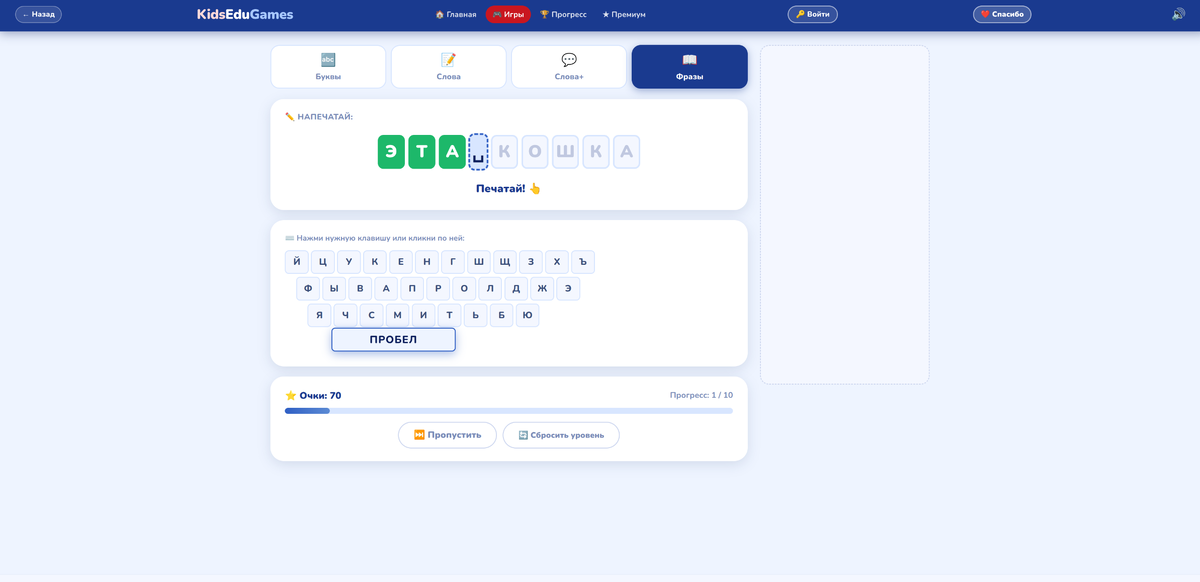This screenshot has width=1200, height=582.
Task: Tap the Г key on keyboard
Action: tap(453, 262)
